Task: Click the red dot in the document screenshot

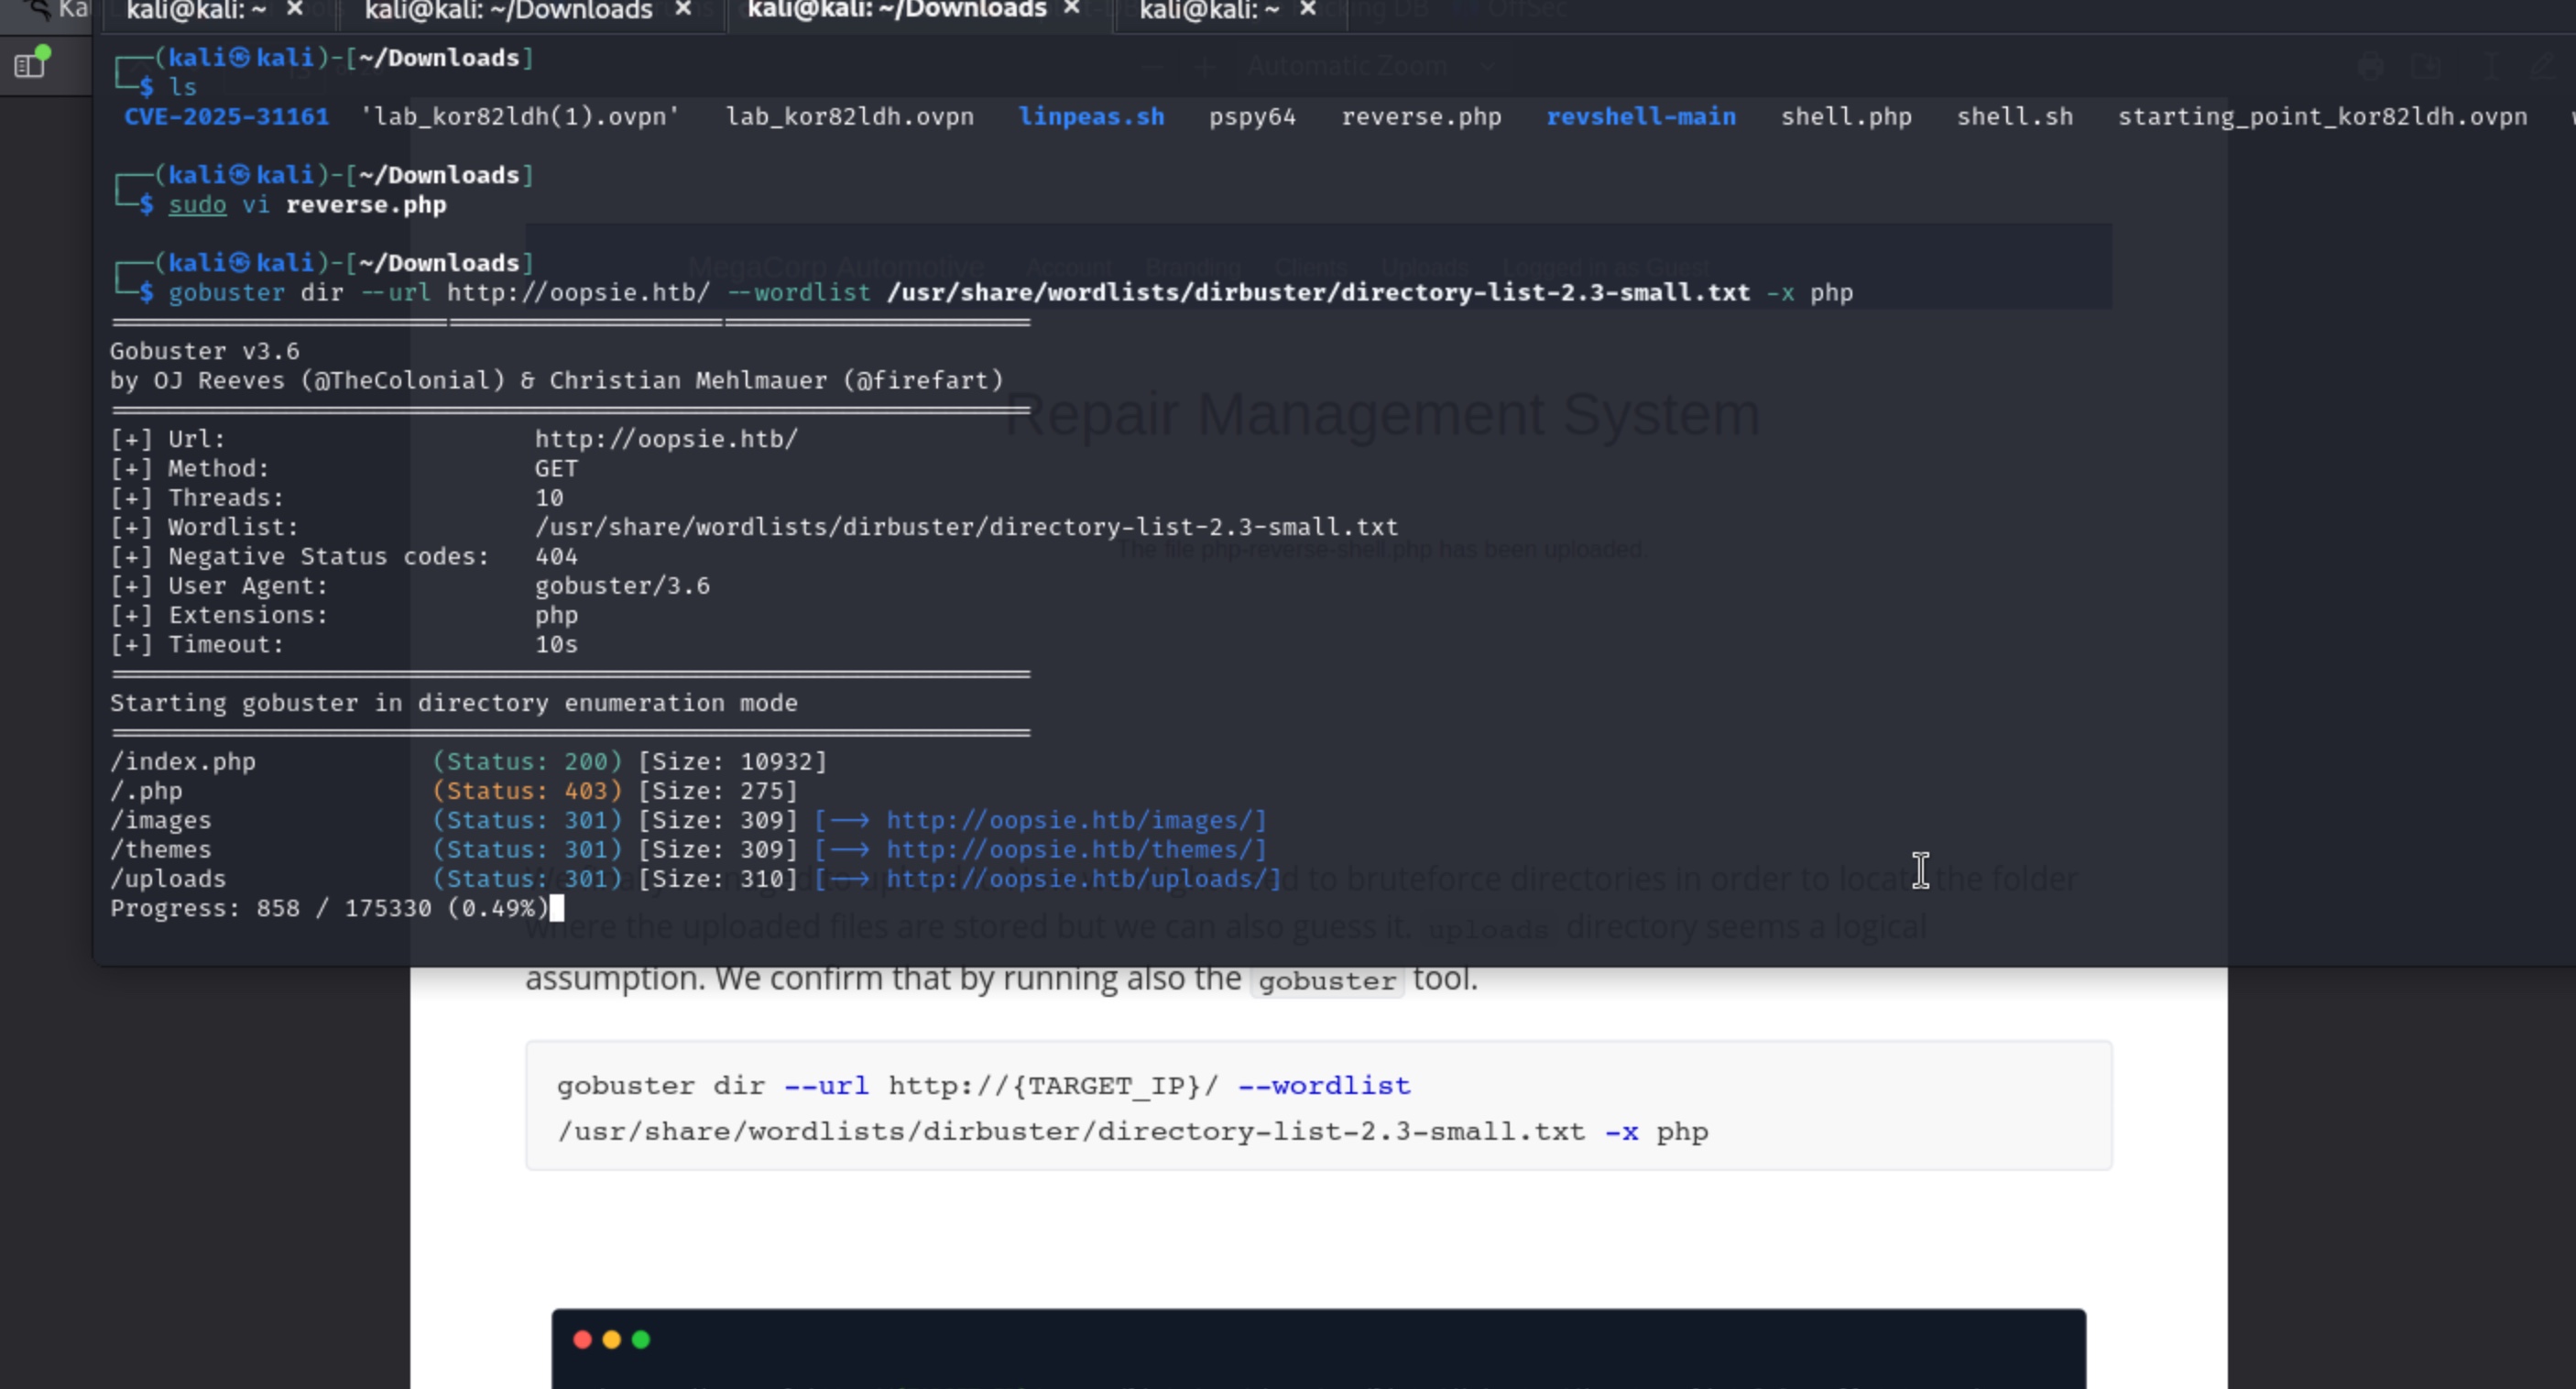Action: coord(582,1339)
